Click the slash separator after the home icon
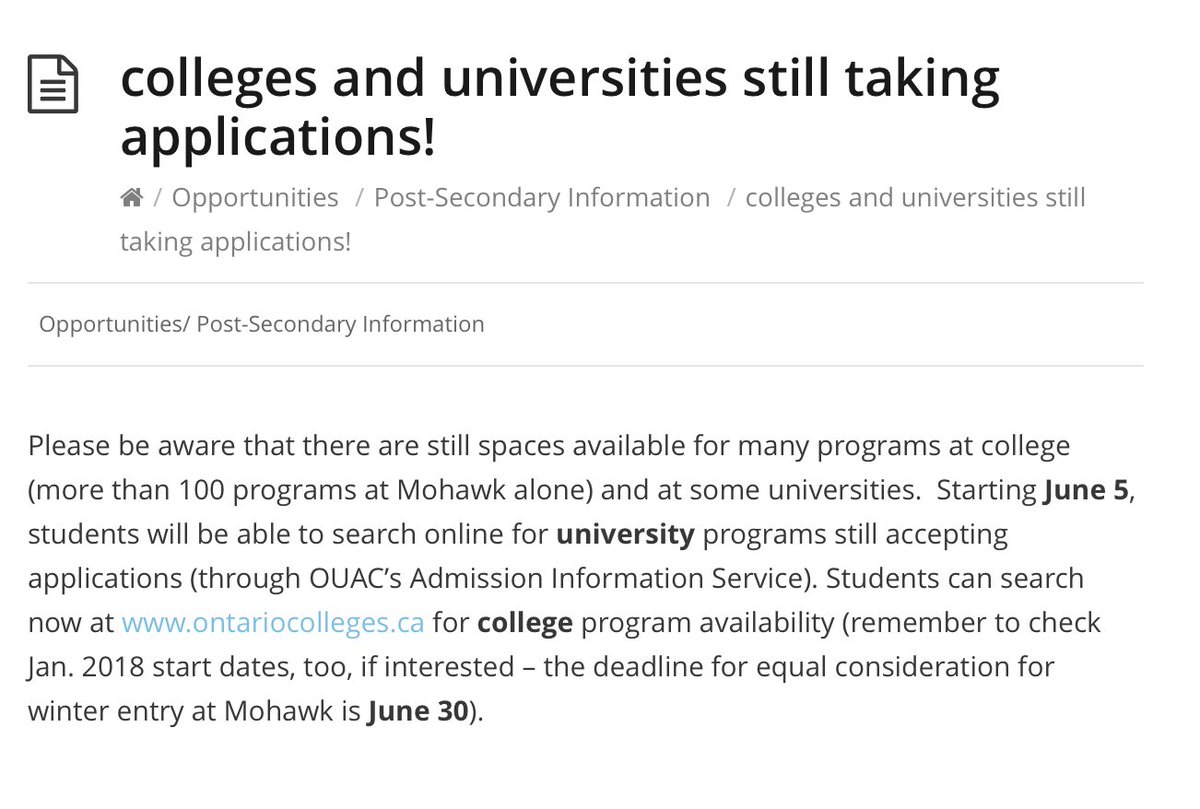The image size is (1200, 809). coord(158,198)
